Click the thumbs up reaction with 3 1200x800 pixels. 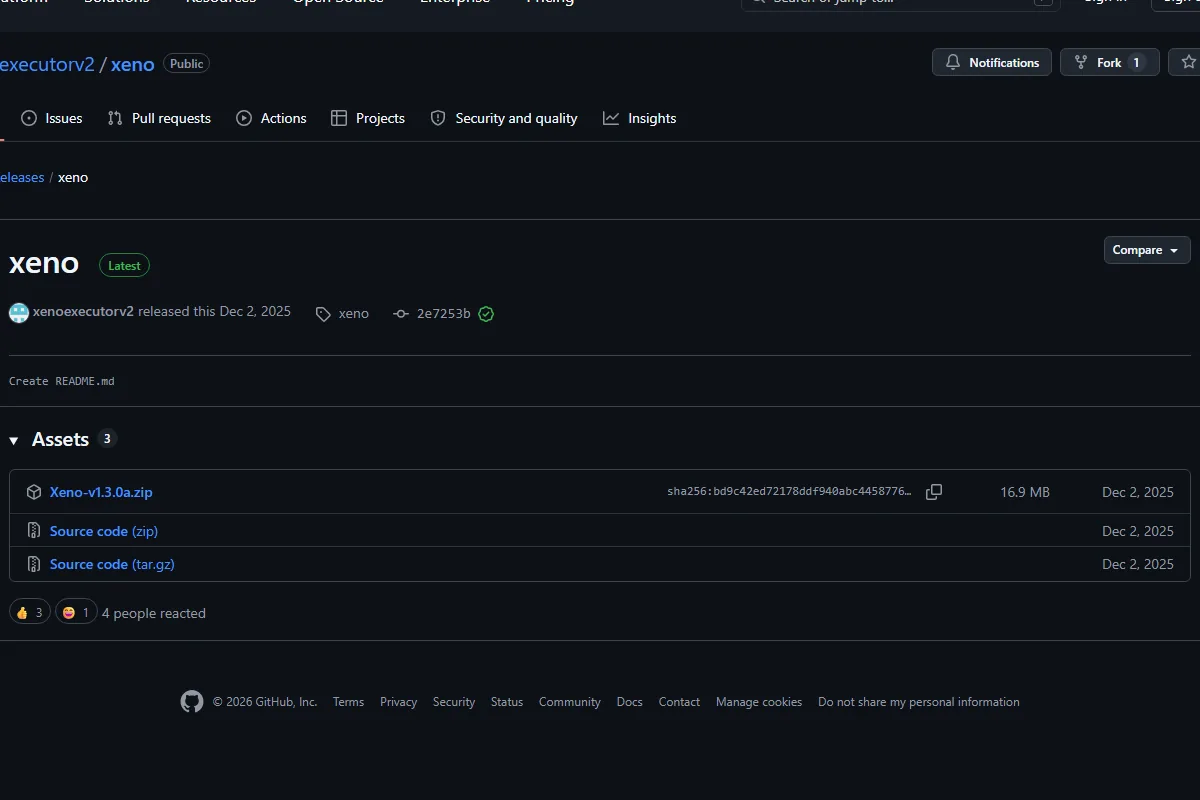[x=30, y=612]
